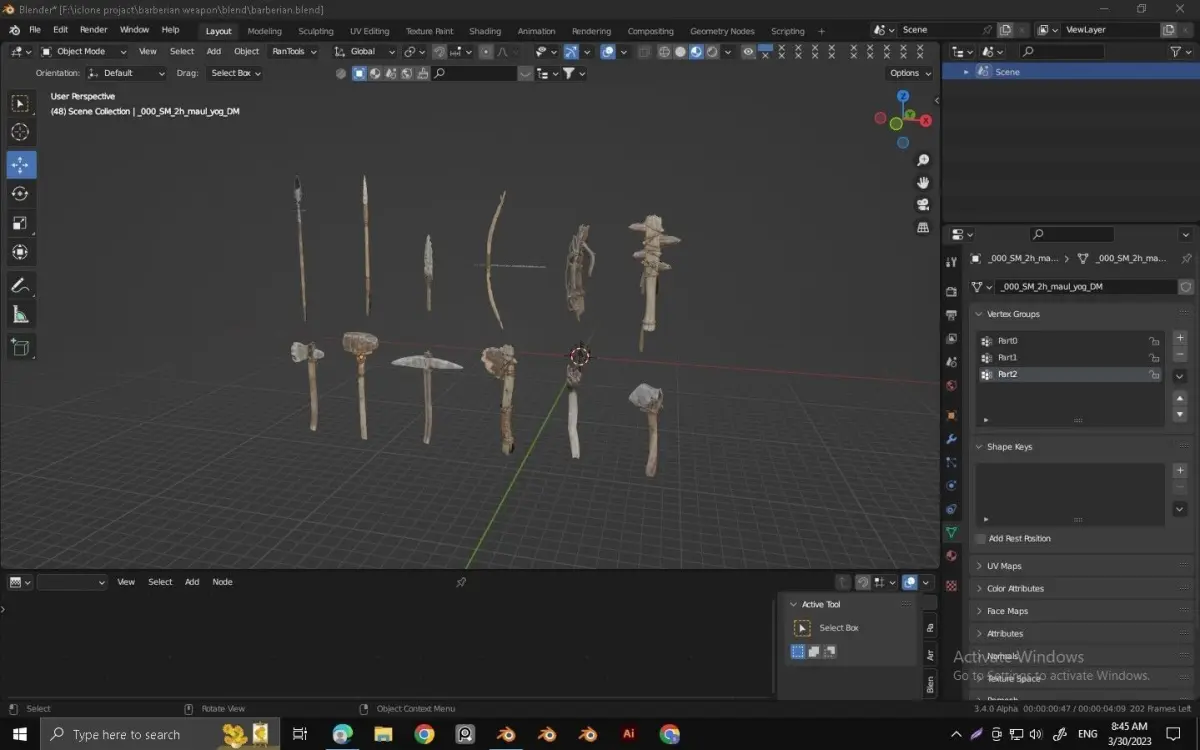
Task: Toggle show gizmo button in header
Action: pyautogui.click(x=570, y=52)
